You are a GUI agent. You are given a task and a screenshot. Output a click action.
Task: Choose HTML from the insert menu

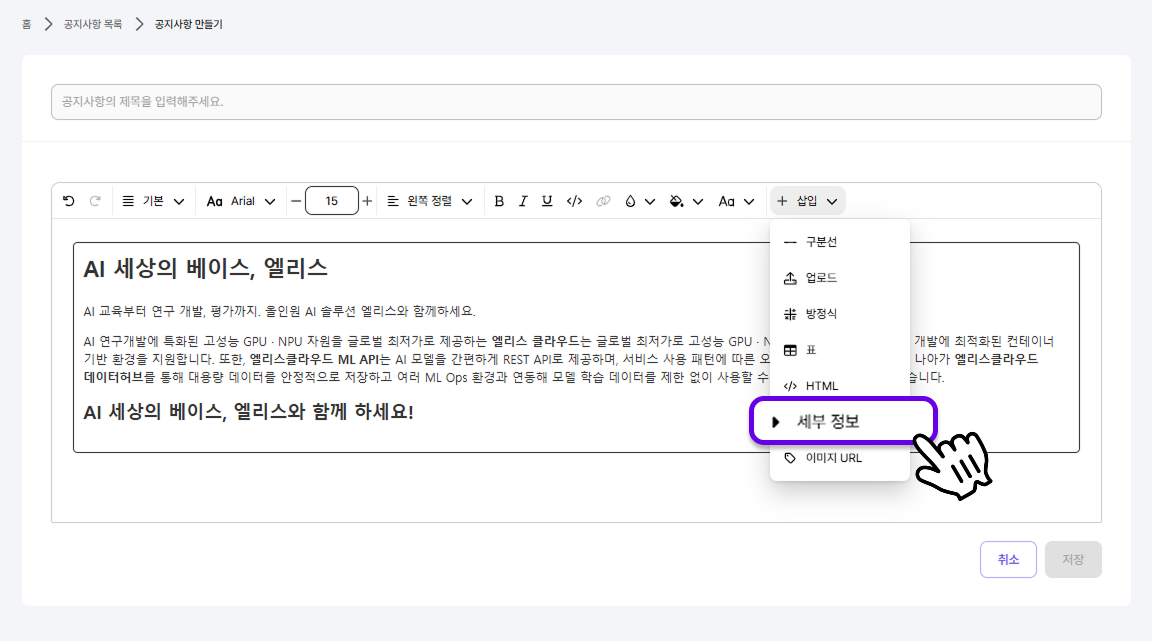point(840,386)
